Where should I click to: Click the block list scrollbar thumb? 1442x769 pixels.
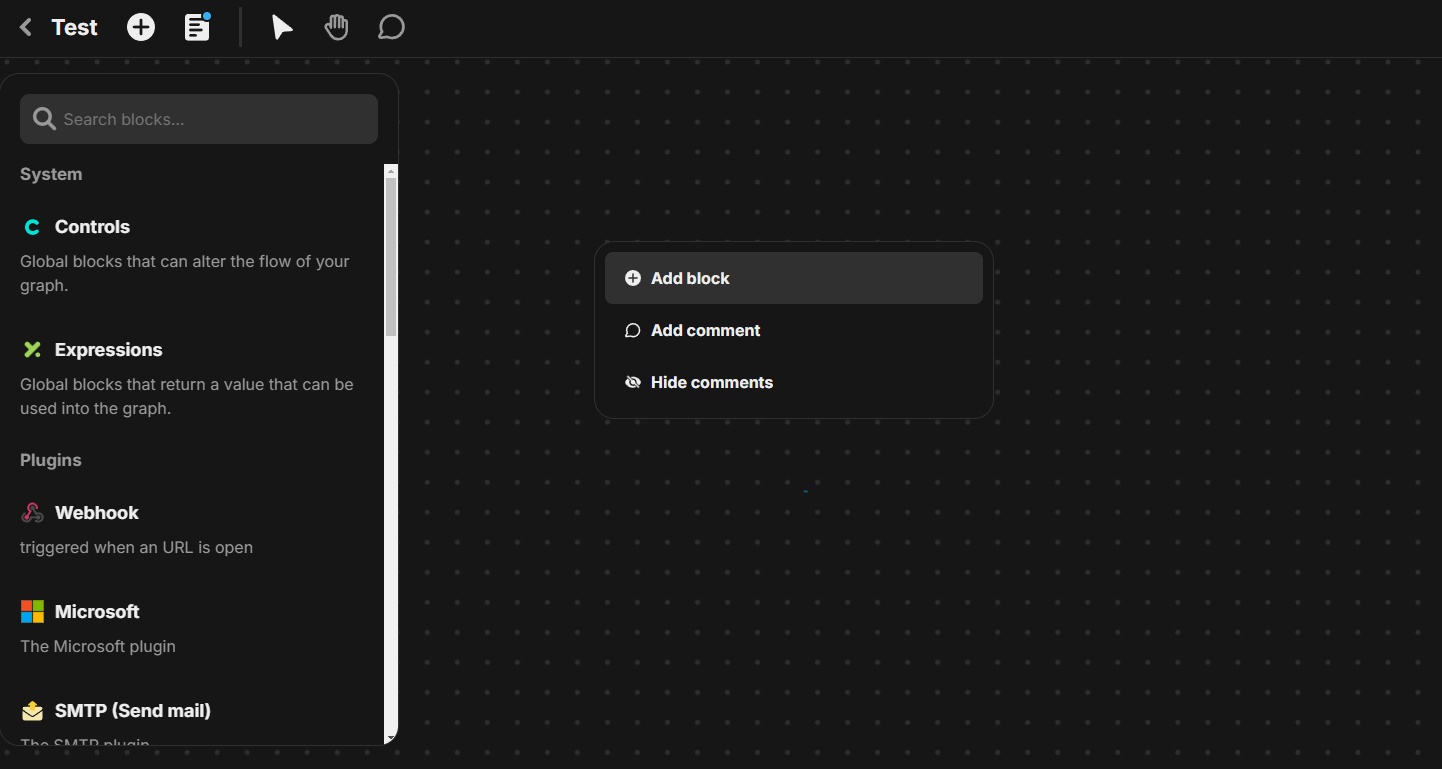[391, 257]
